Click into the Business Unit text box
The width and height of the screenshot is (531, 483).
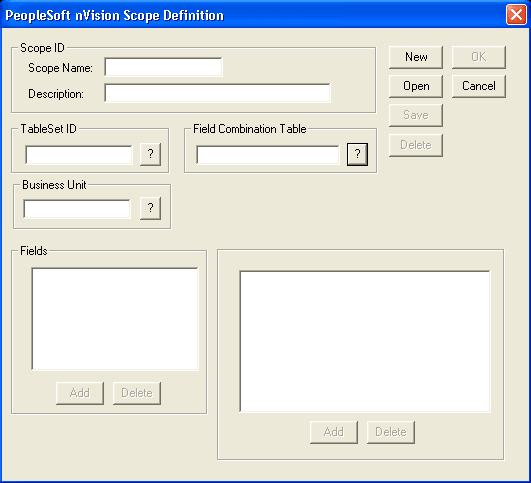[x=77, y=209]
